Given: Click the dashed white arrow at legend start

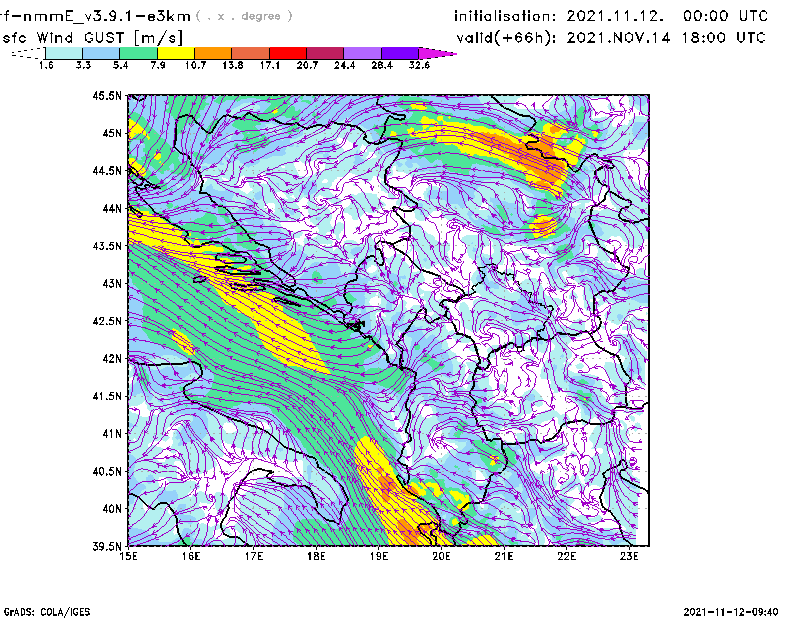Looking at the screenshot, I should [x=28, y=53].
